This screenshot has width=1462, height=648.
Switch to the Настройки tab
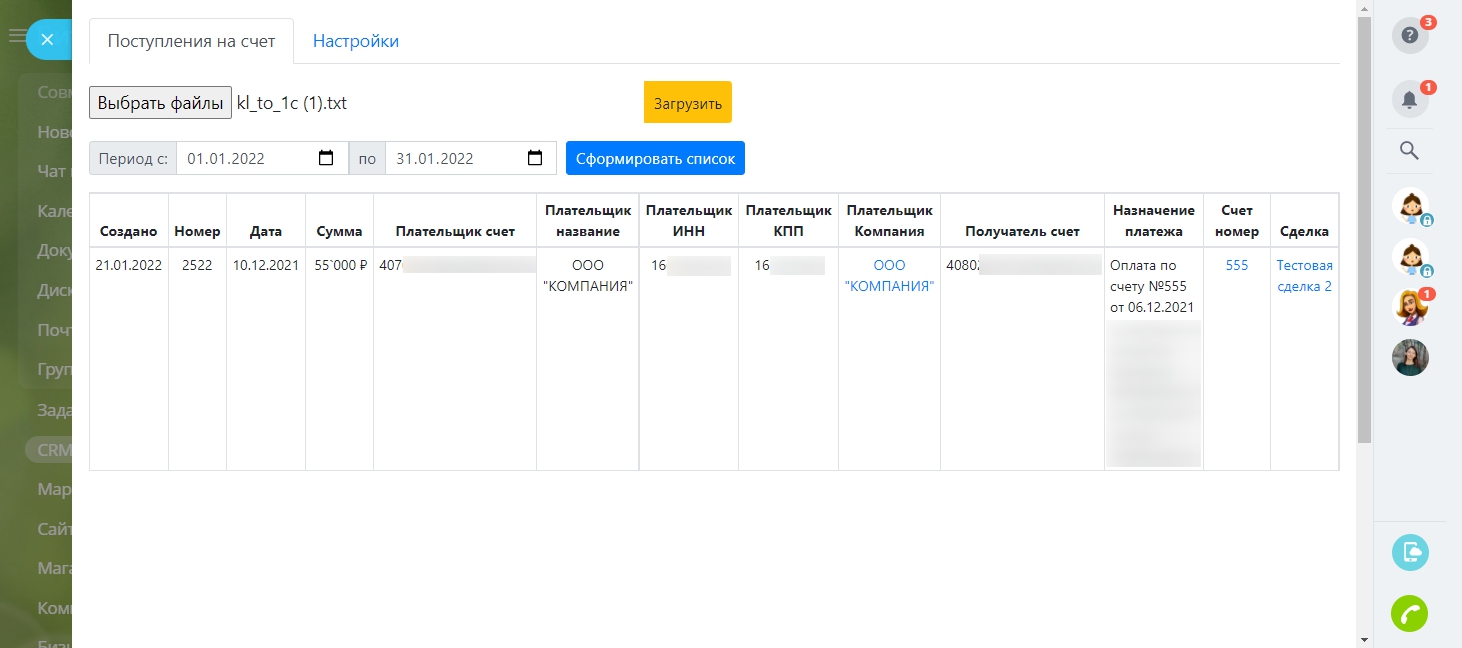click(356, 41)
